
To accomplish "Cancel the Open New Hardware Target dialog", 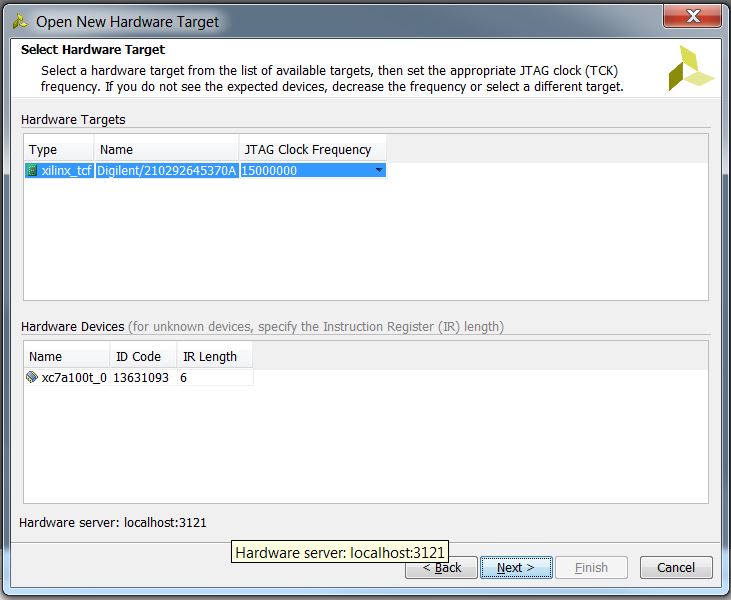I will [676, 567].
